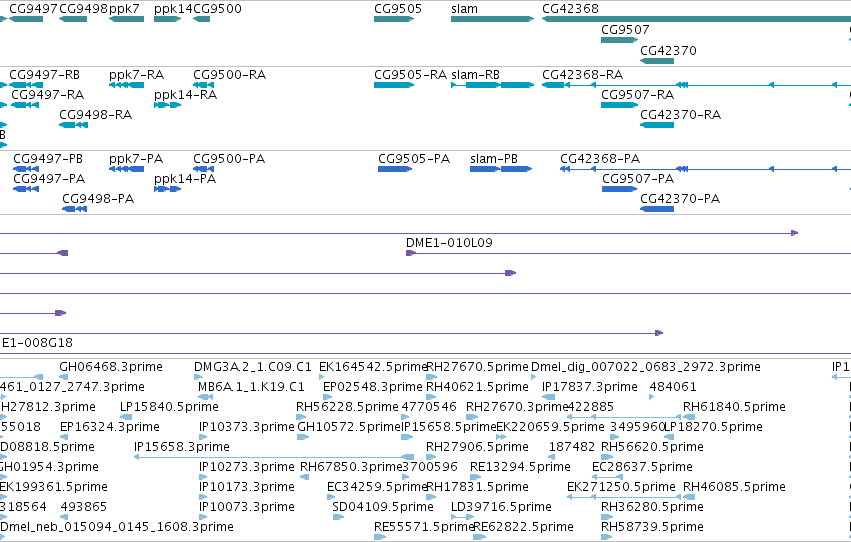Select EST RH56620.5prime
This screenshot has height=542, width=851.
[x=607, y=457]
